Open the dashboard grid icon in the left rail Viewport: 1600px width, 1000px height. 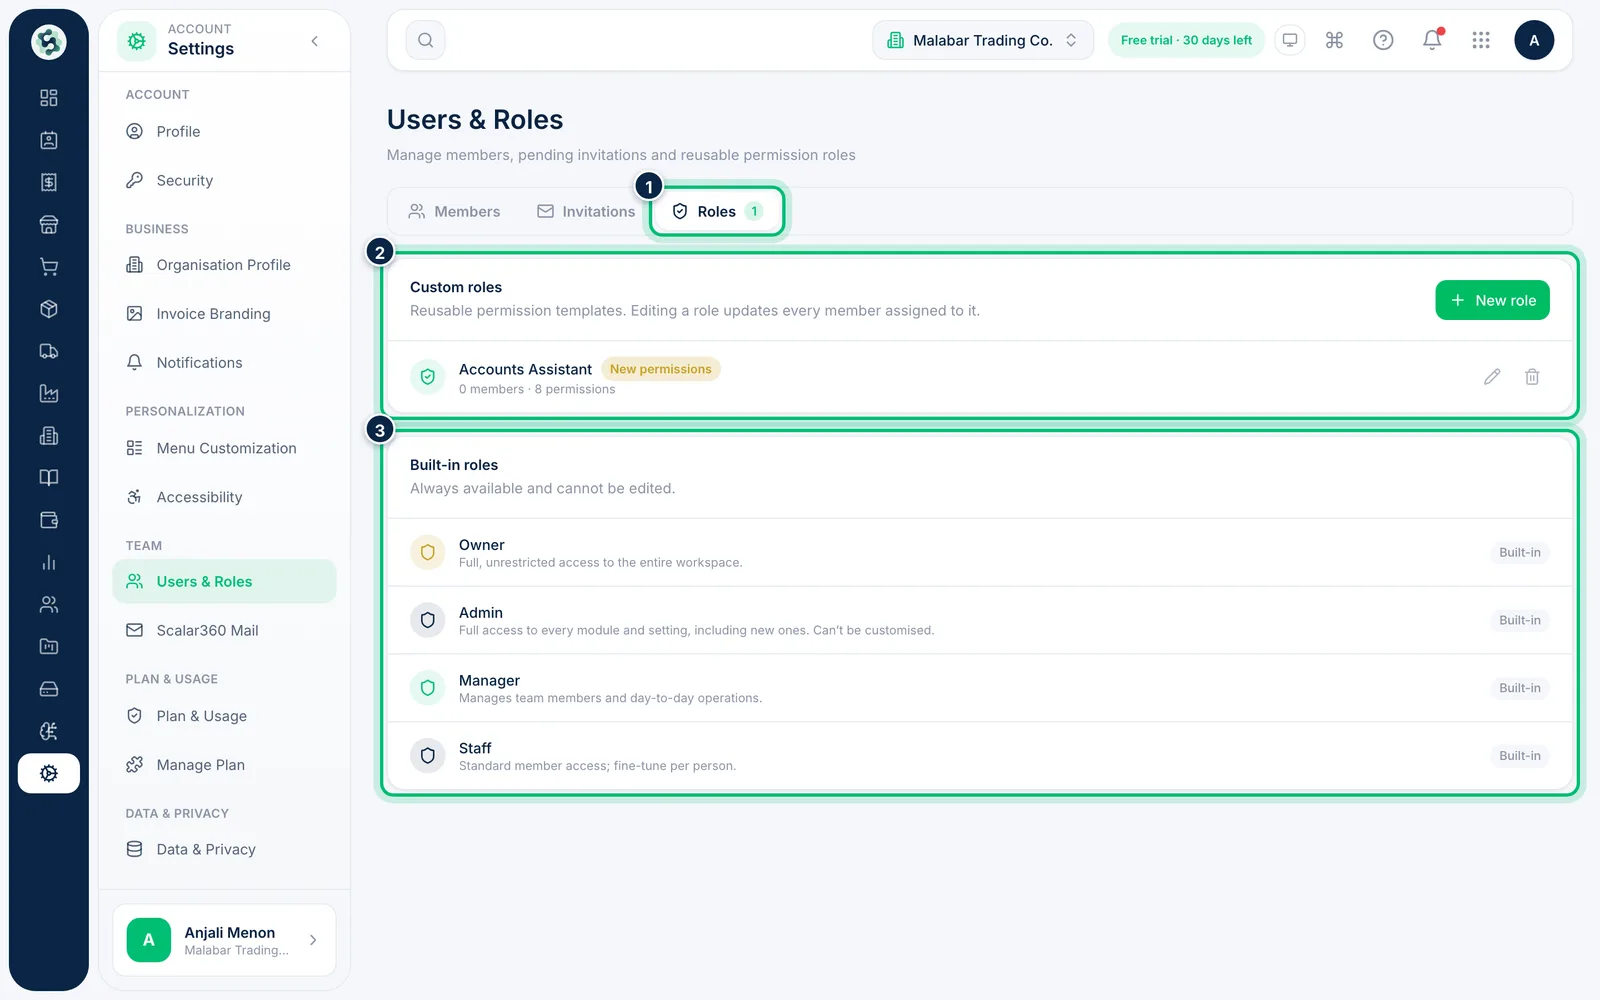point(49,98)
